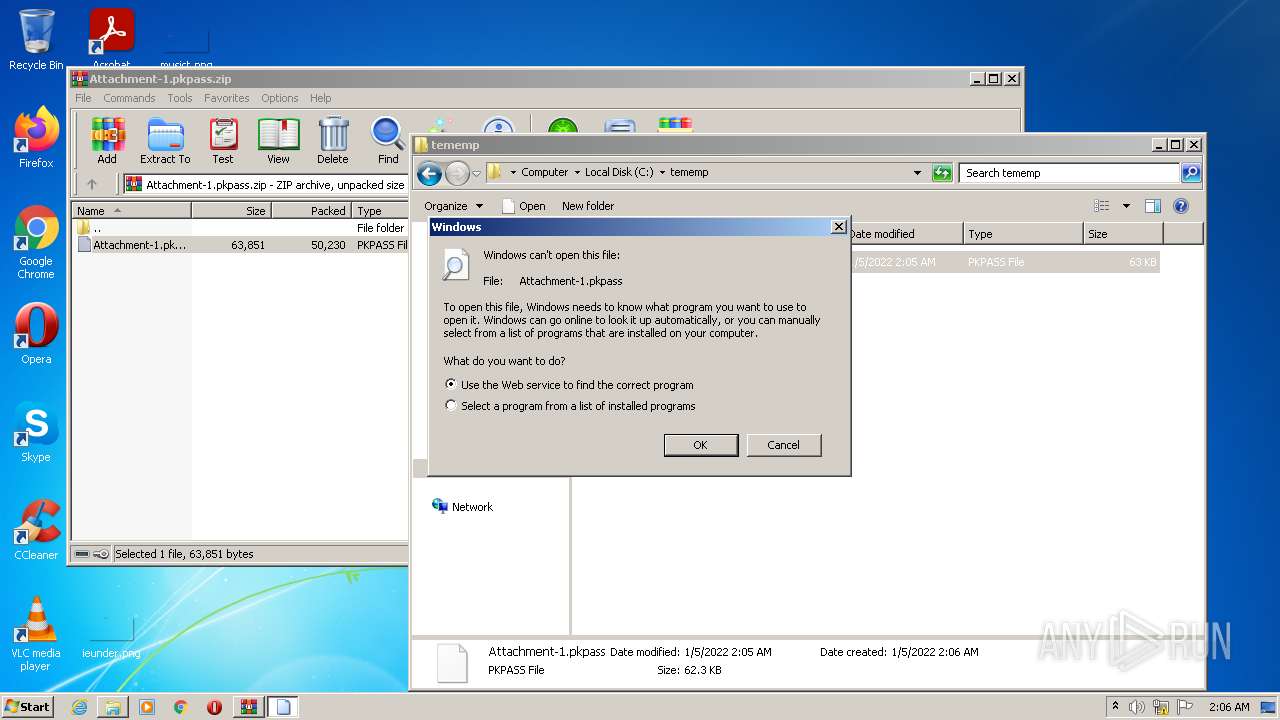The width and height of the screenshot is (1280, 720).
Task: Show hidden tray icons arrow
Action: pos(1115,707)
